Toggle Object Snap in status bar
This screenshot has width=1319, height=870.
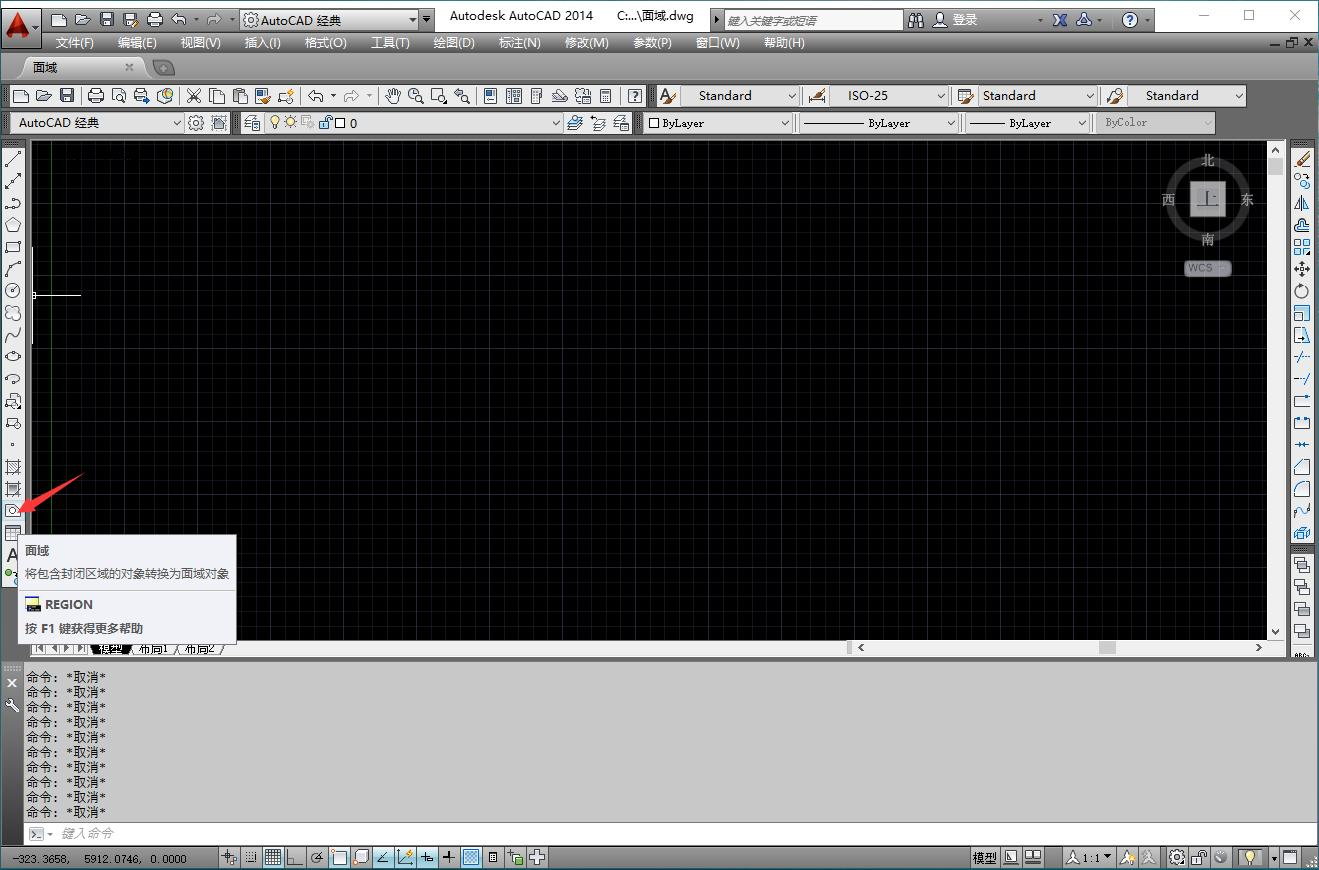click(x=339, y=857)
